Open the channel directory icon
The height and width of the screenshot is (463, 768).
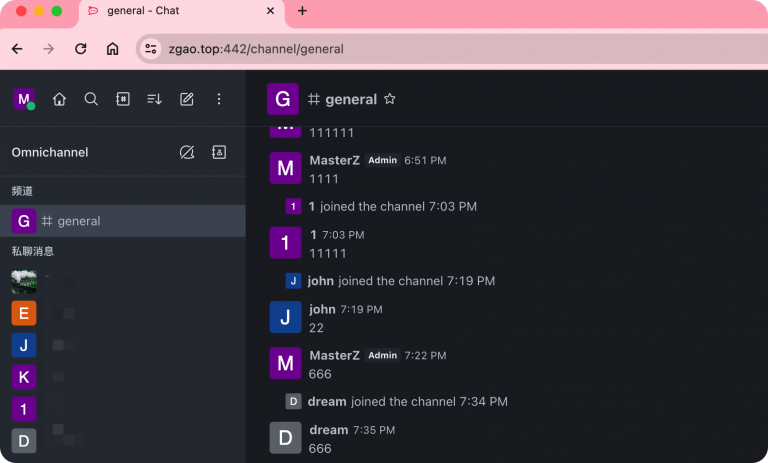122,99
